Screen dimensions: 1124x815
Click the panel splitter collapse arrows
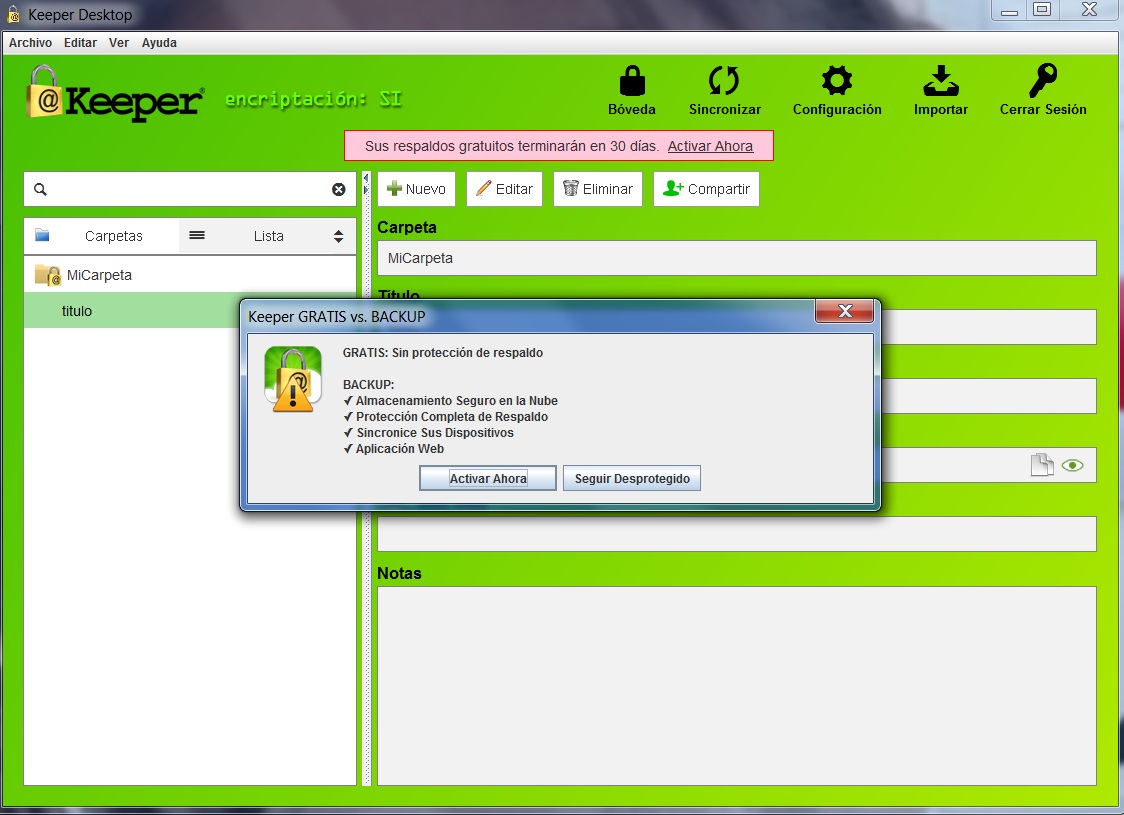tap(366, 184)
